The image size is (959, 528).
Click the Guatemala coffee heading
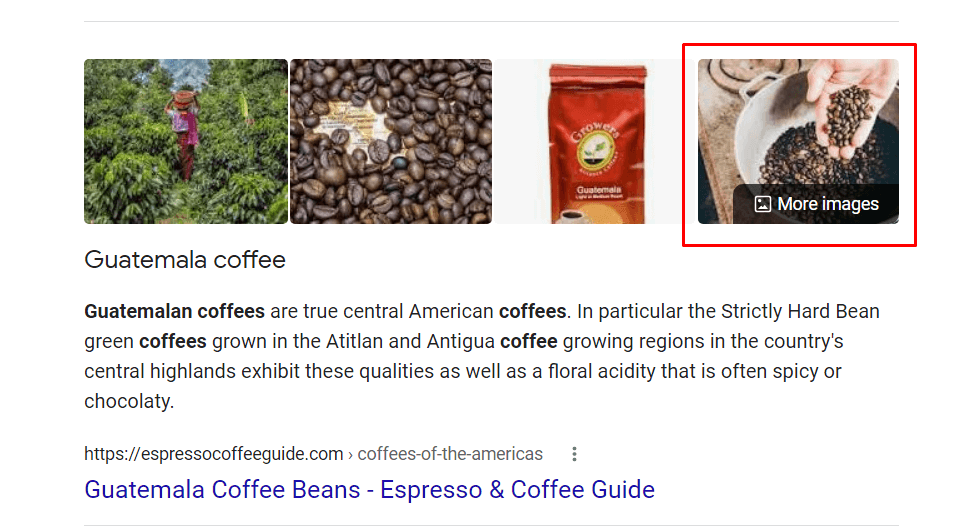[x=185, y=259]
